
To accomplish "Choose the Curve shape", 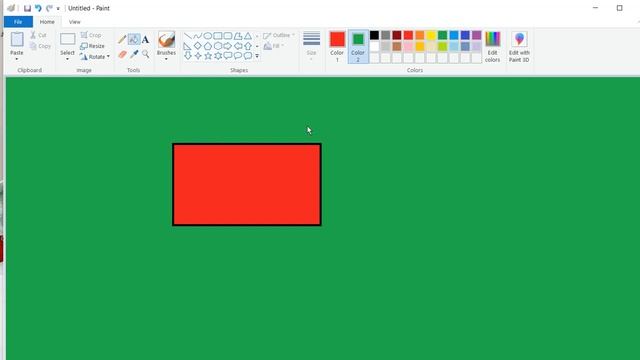I will [x=198, y=36].
